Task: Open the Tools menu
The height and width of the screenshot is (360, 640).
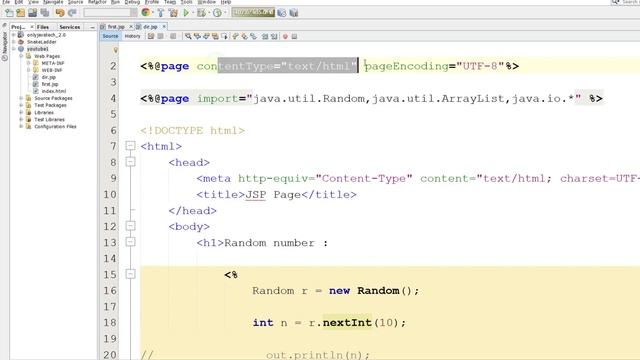Action: point(187,2)
